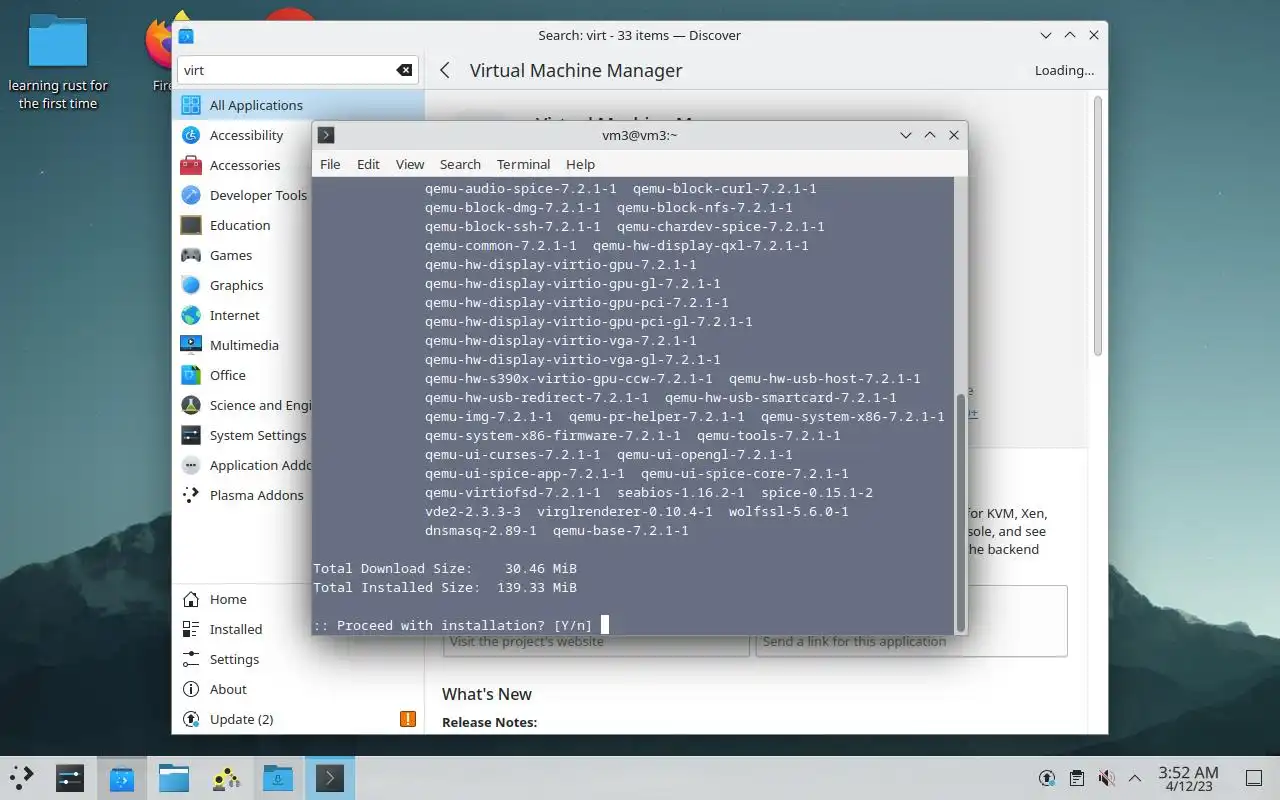Select the Accessibility category icon
The width and height of the screenshot is (1280, 800).
(191, 135)
